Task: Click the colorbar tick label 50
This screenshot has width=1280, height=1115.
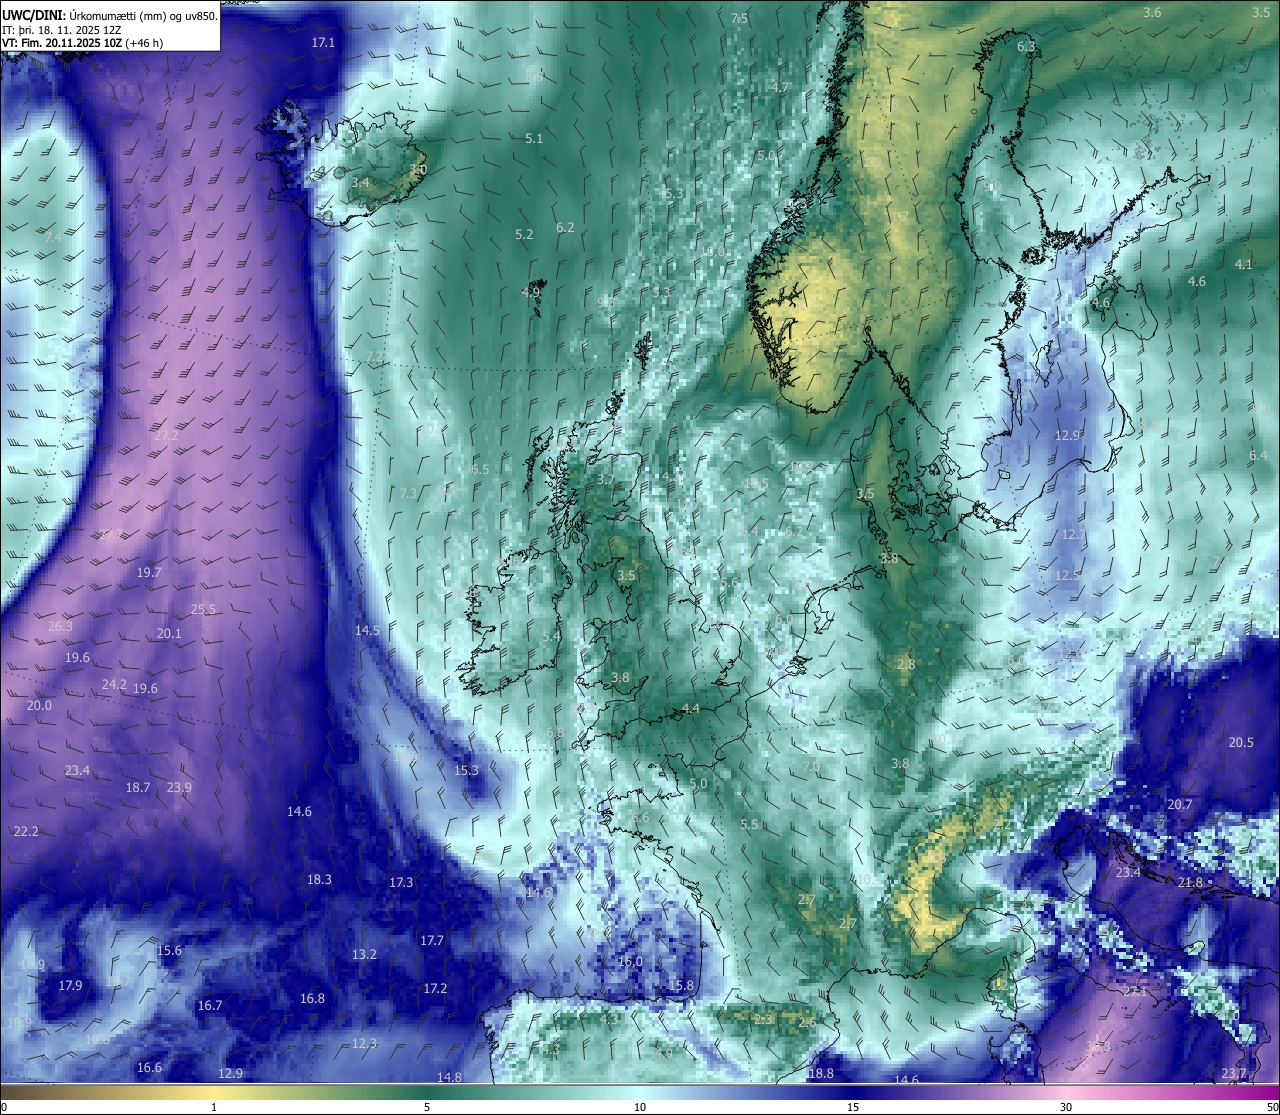Action: pyautogui.click(x=1272, y=1107)
